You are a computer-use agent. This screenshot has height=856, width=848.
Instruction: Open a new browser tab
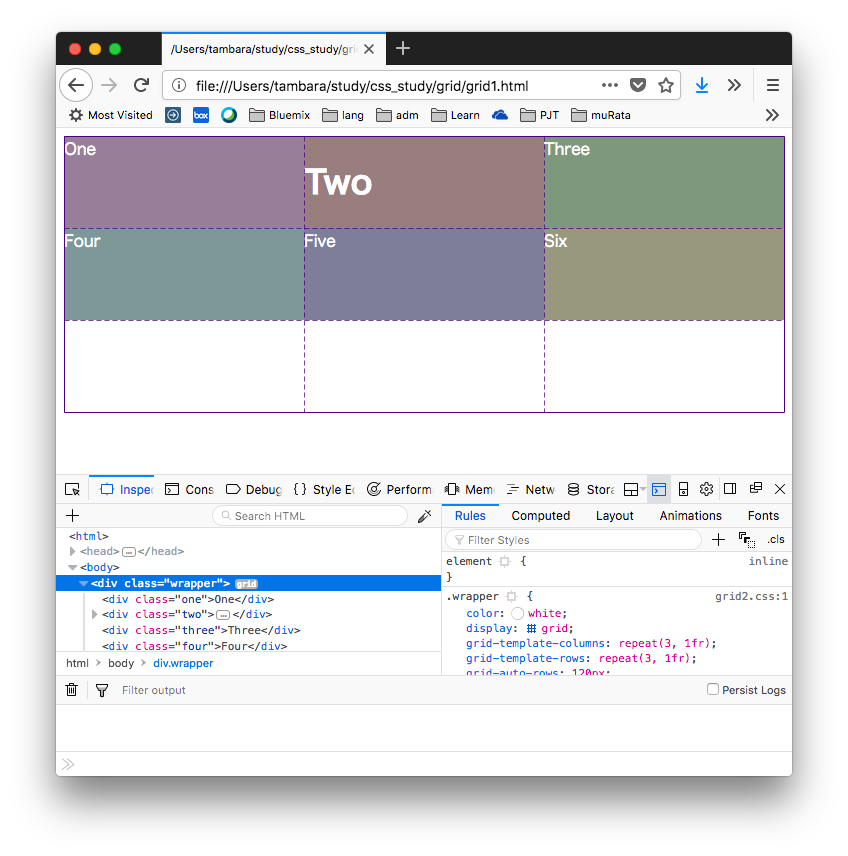pos(403,49)
